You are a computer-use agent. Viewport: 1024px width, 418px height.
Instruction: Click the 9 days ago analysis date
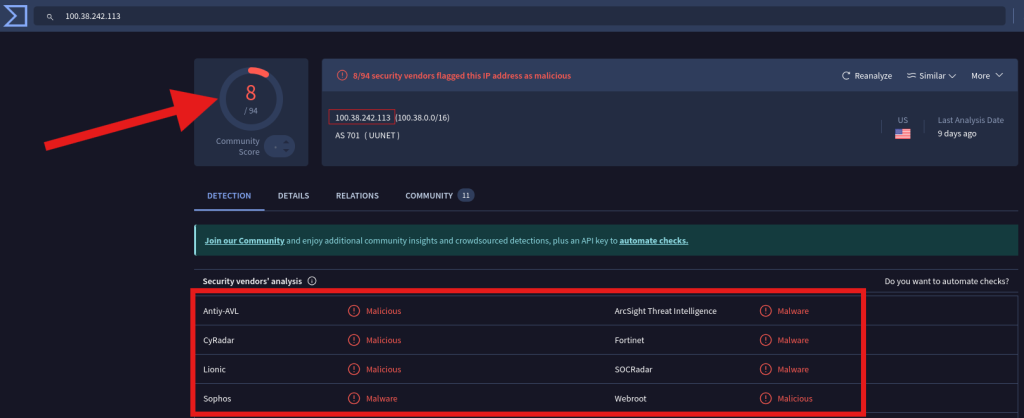click(x=957, y=134)
